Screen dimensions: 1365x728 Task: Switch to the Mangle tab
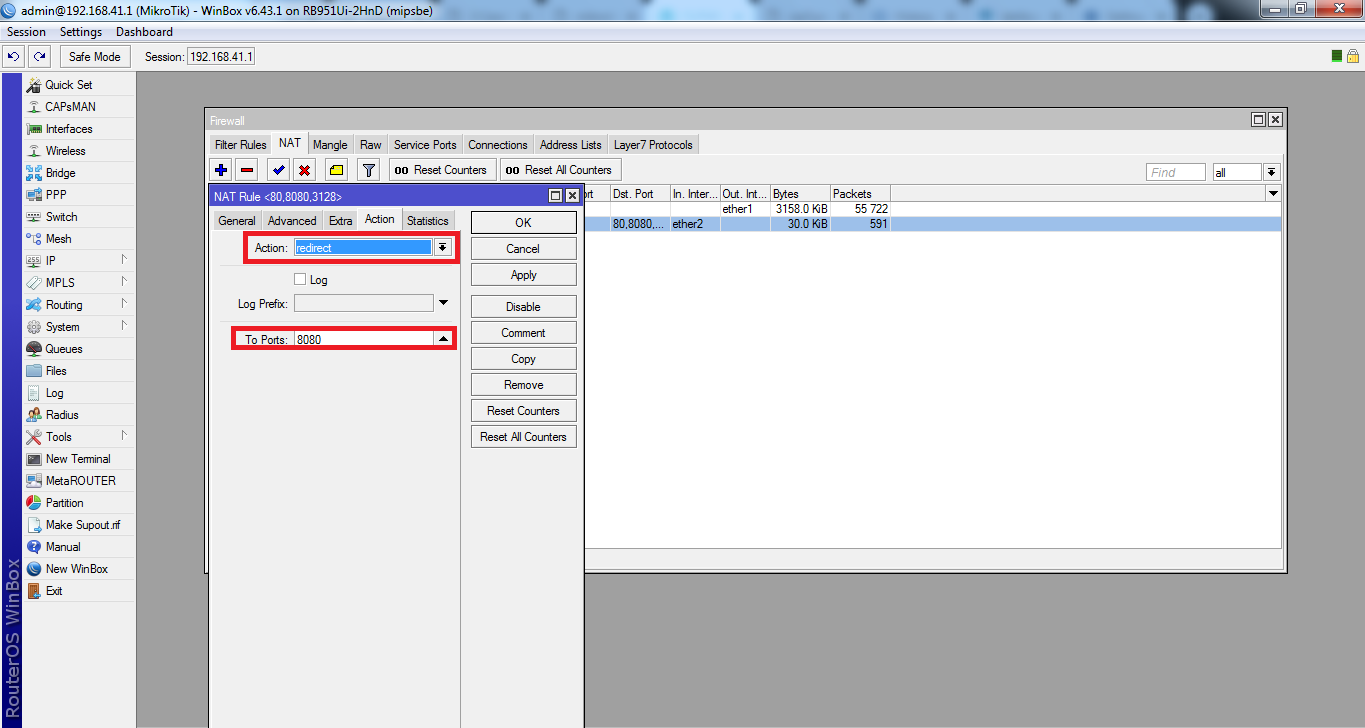pos(330,145)
